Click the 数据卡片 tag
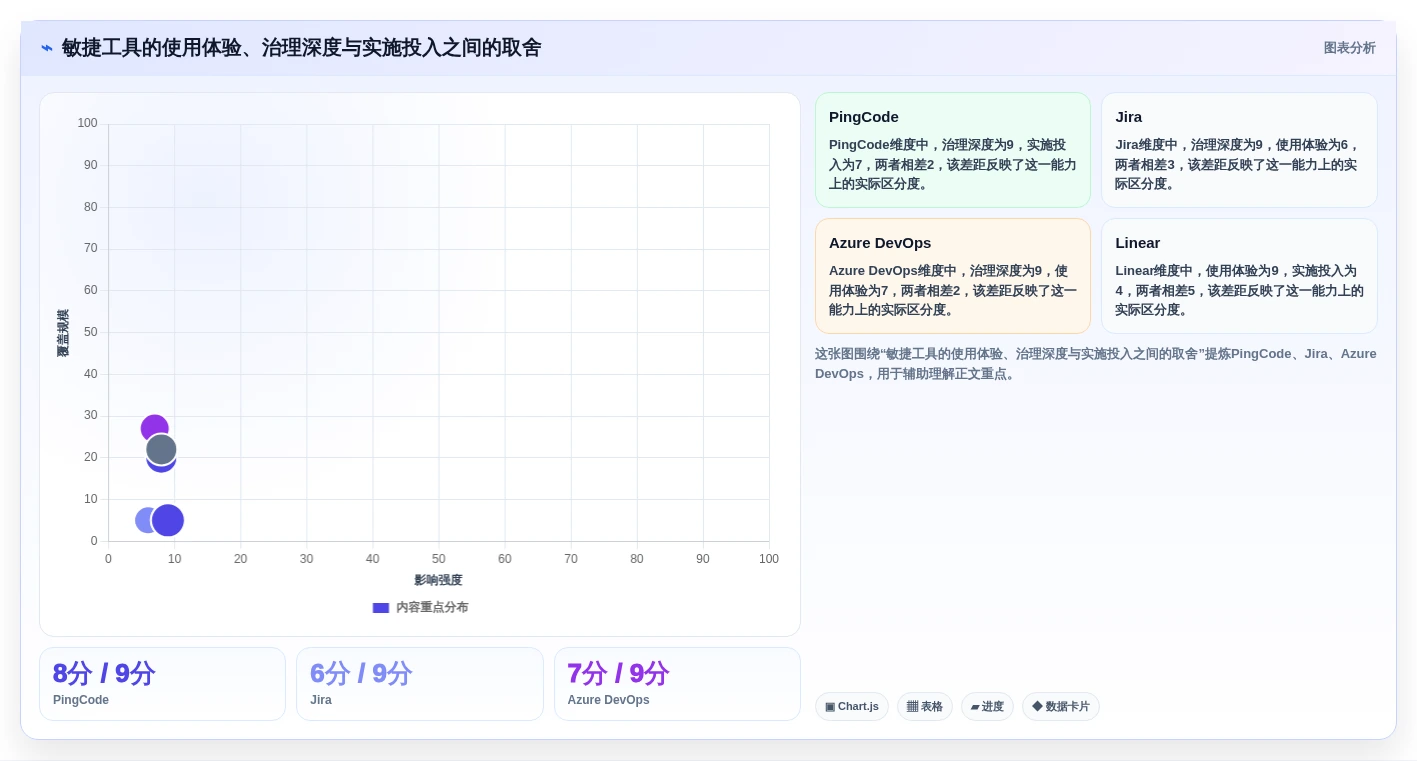 pyautogui.click(x=1061, y=707)
